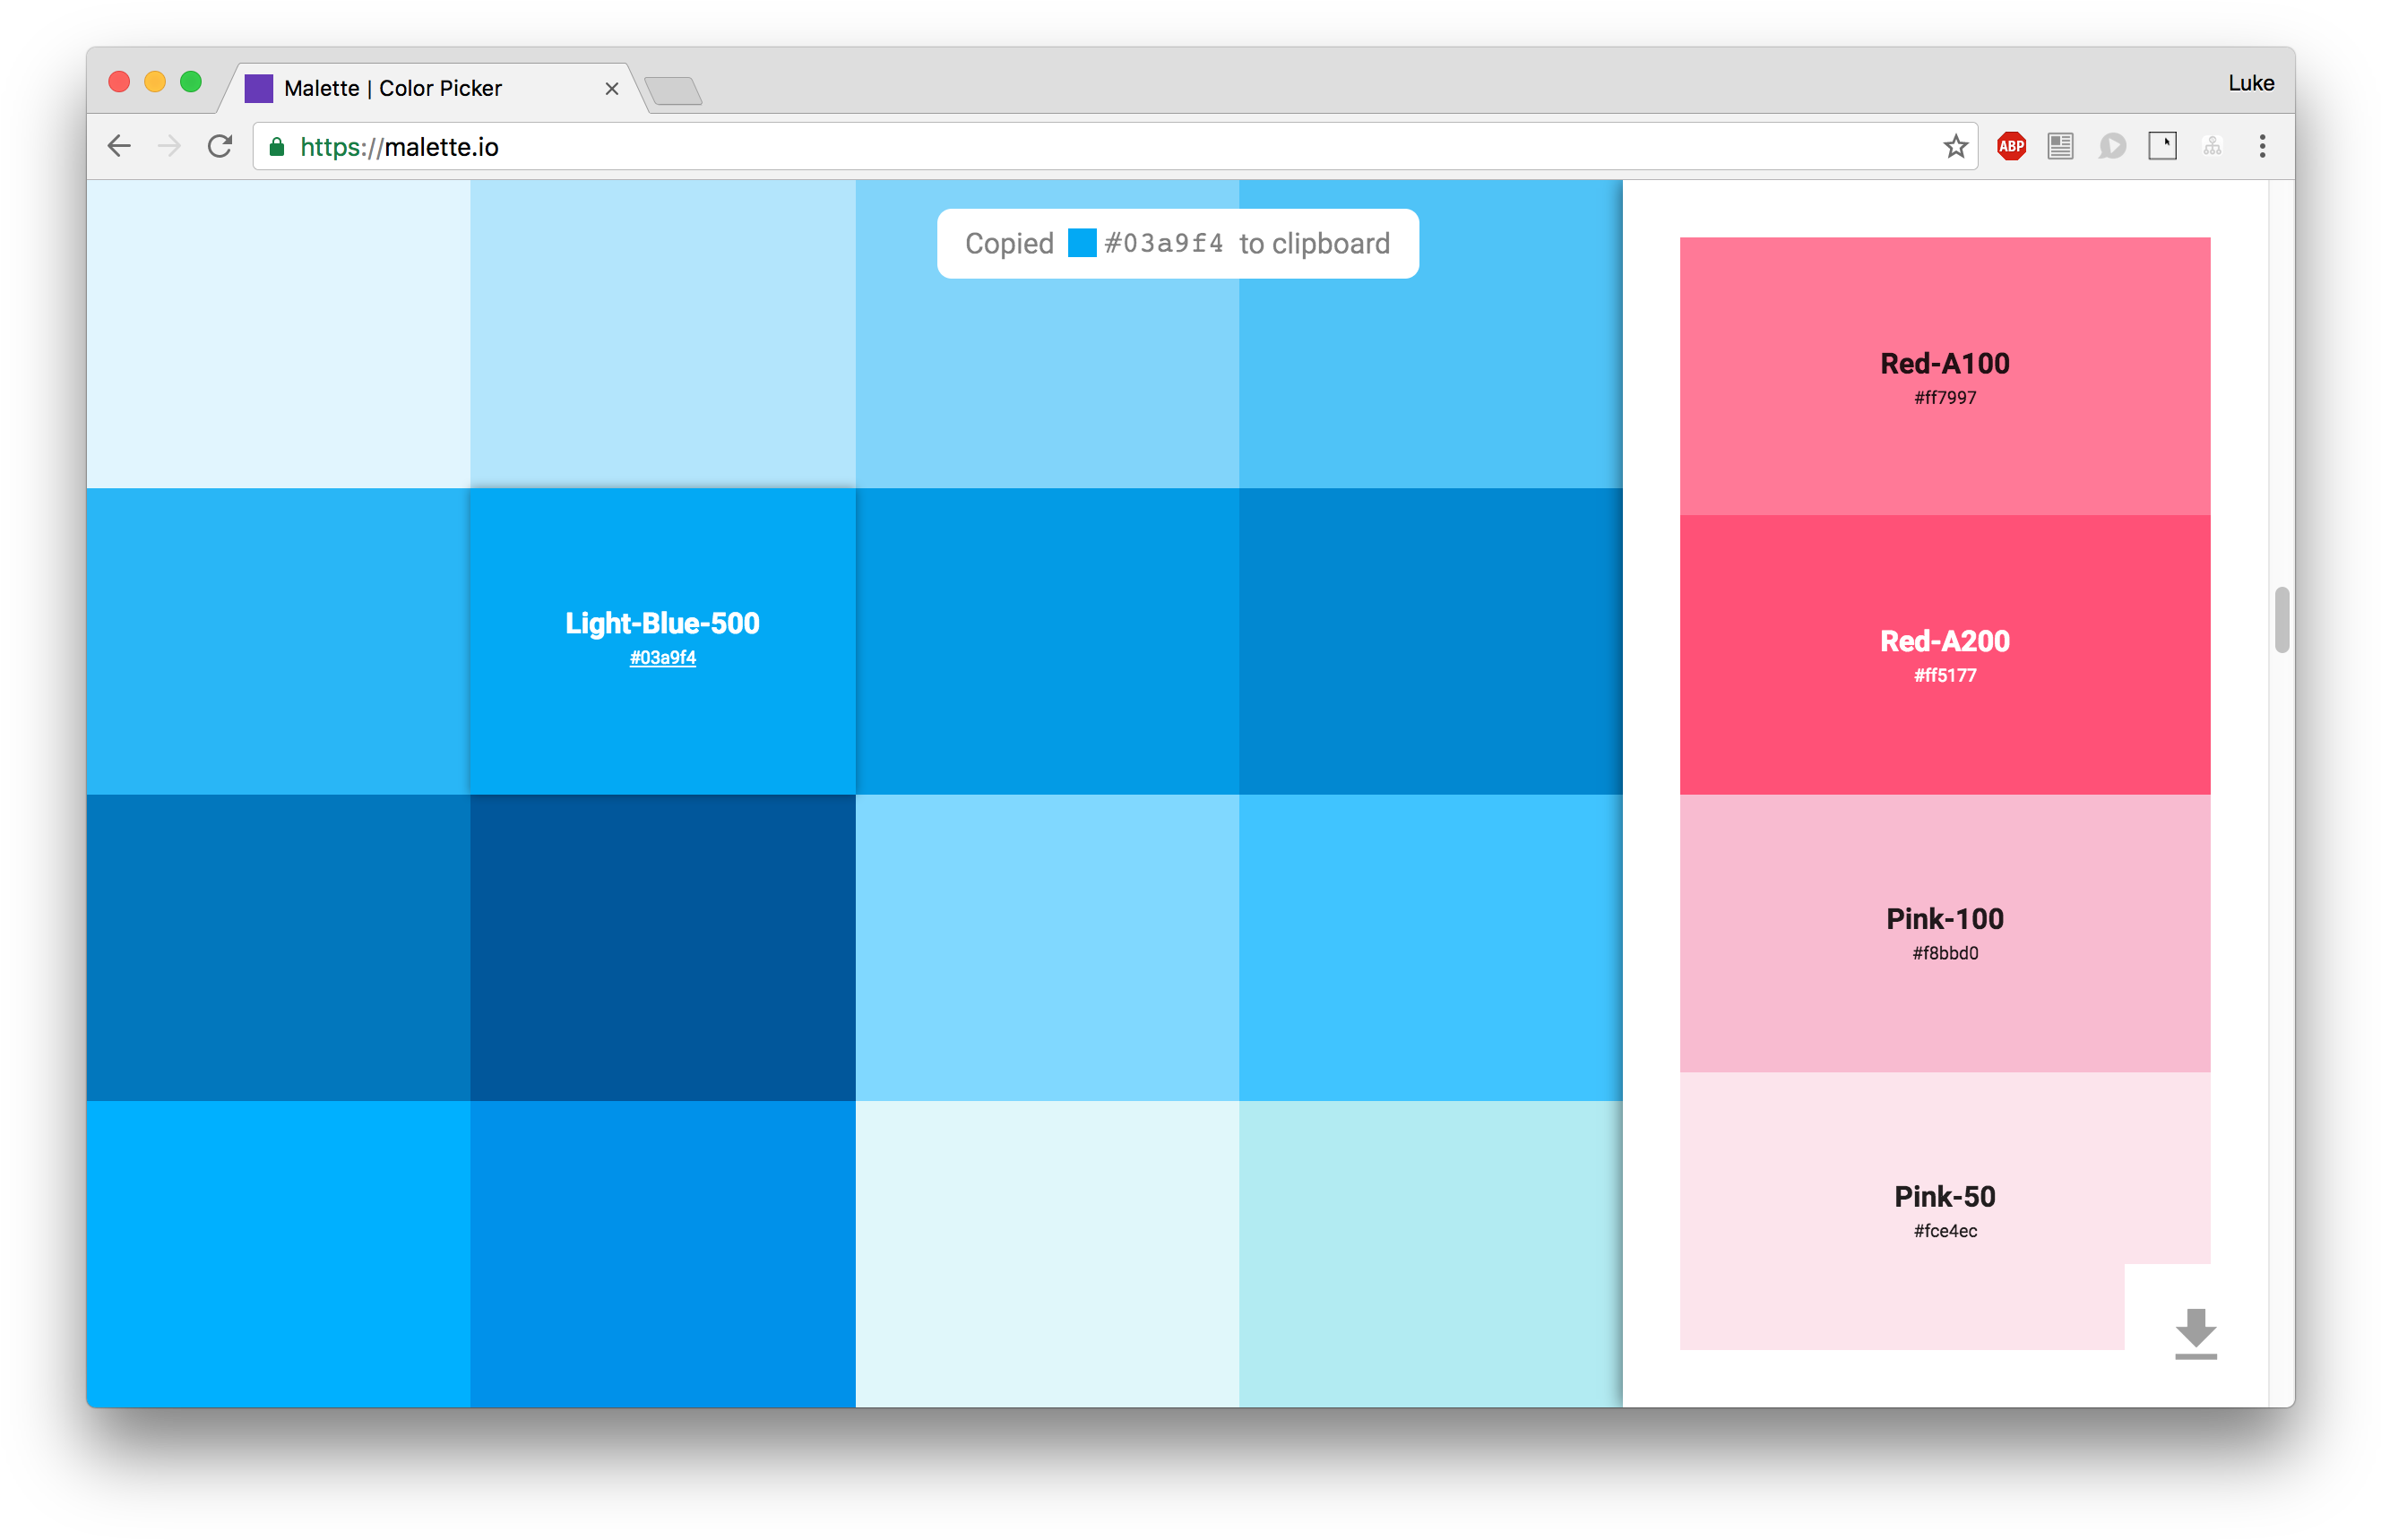Reload the malette.io page
The image size is (2381, 1540).
point(220,147)
